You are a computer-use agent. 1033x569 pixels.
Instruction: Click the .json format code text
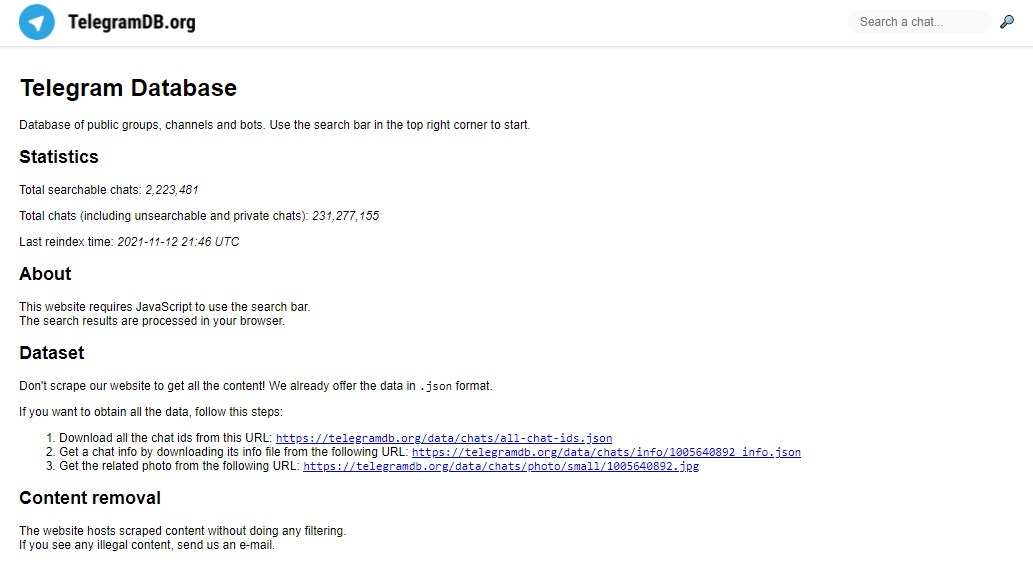435,386
